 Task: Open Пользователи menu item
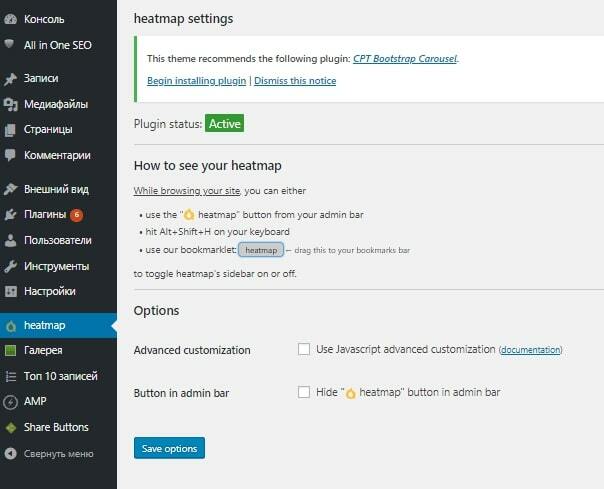tap(58, 240)
